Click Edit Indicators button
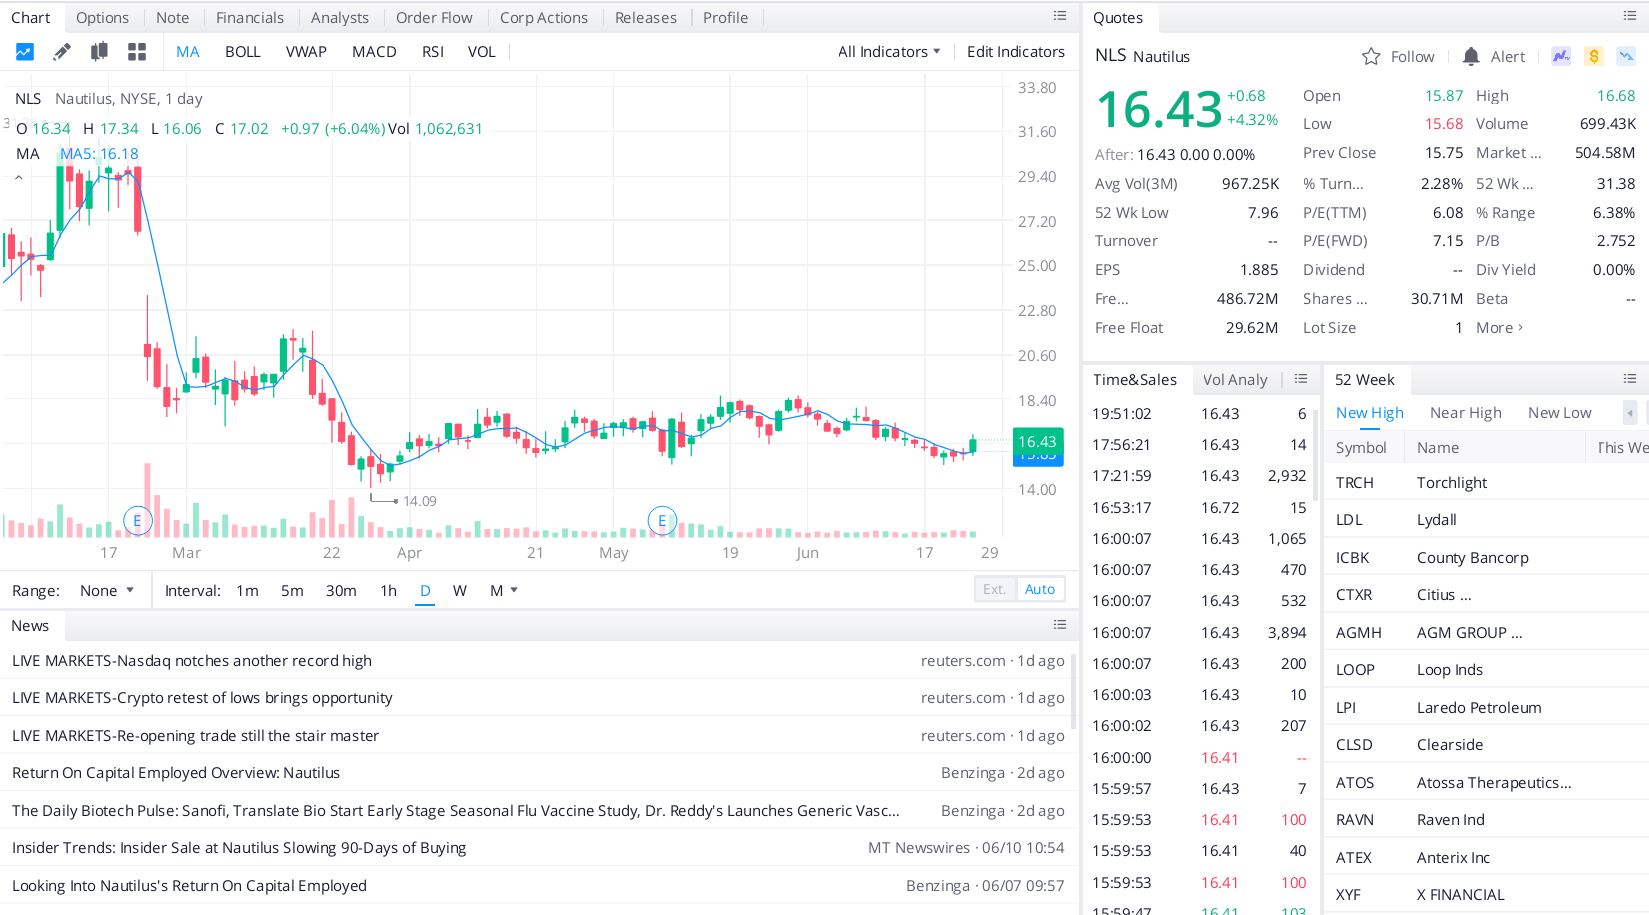The width and height of the screenshot is (1649, 915). tap(1016, 52)
